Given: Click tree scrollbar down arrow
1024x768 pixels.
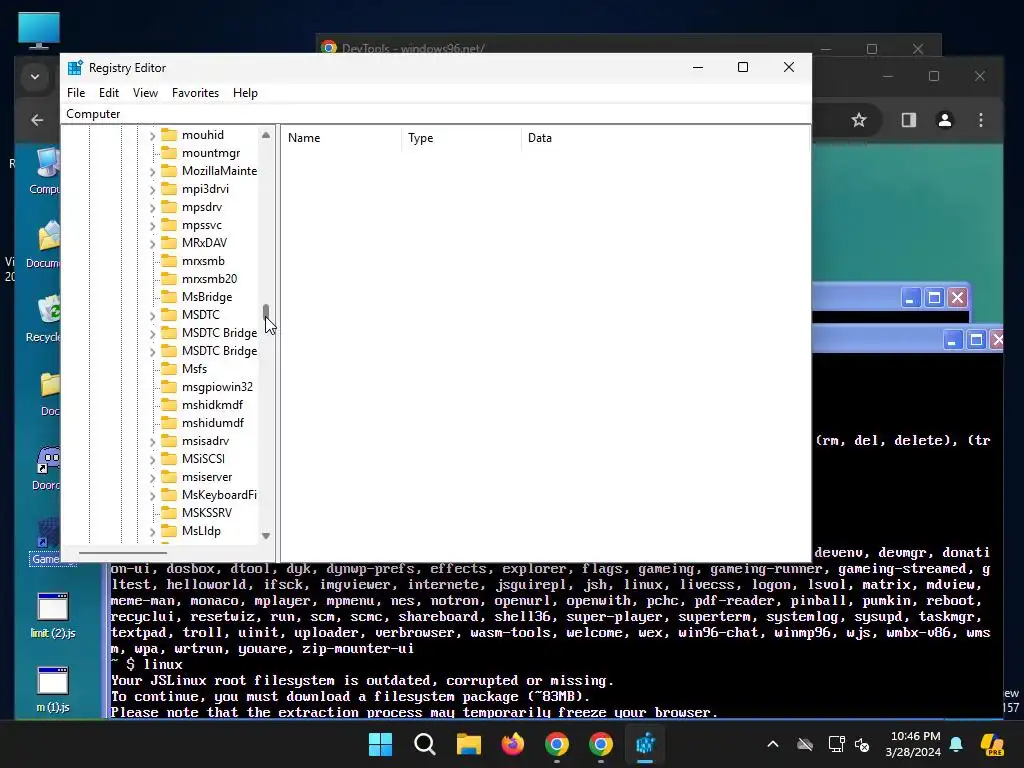Looking at the screenshot, I should [266, 536].
